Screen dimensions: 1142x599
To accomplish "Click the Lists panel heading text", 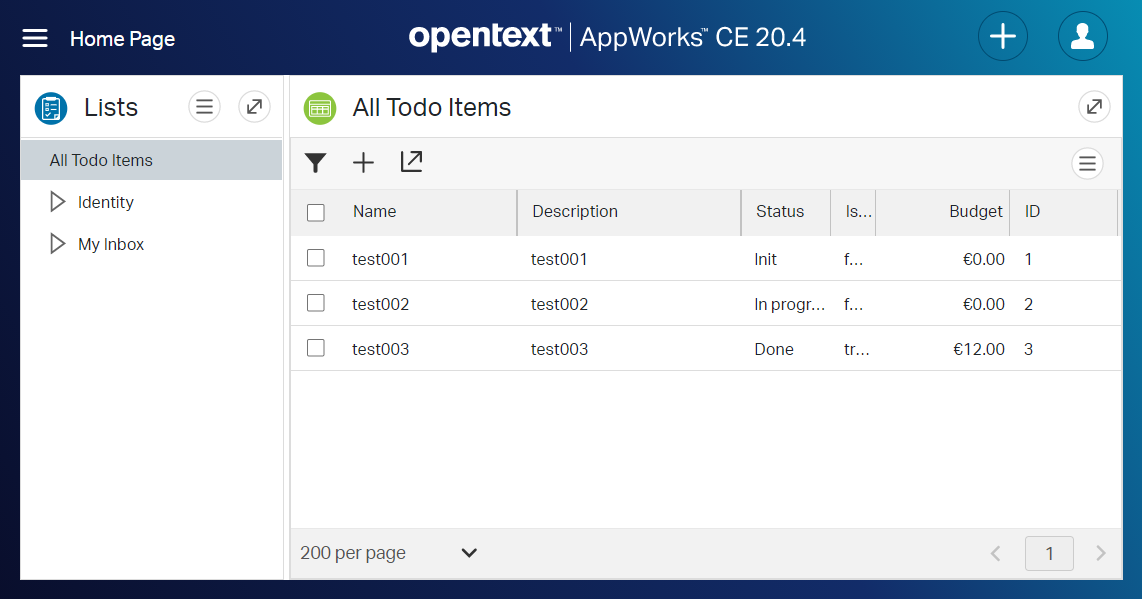I will tap(111, 108).
